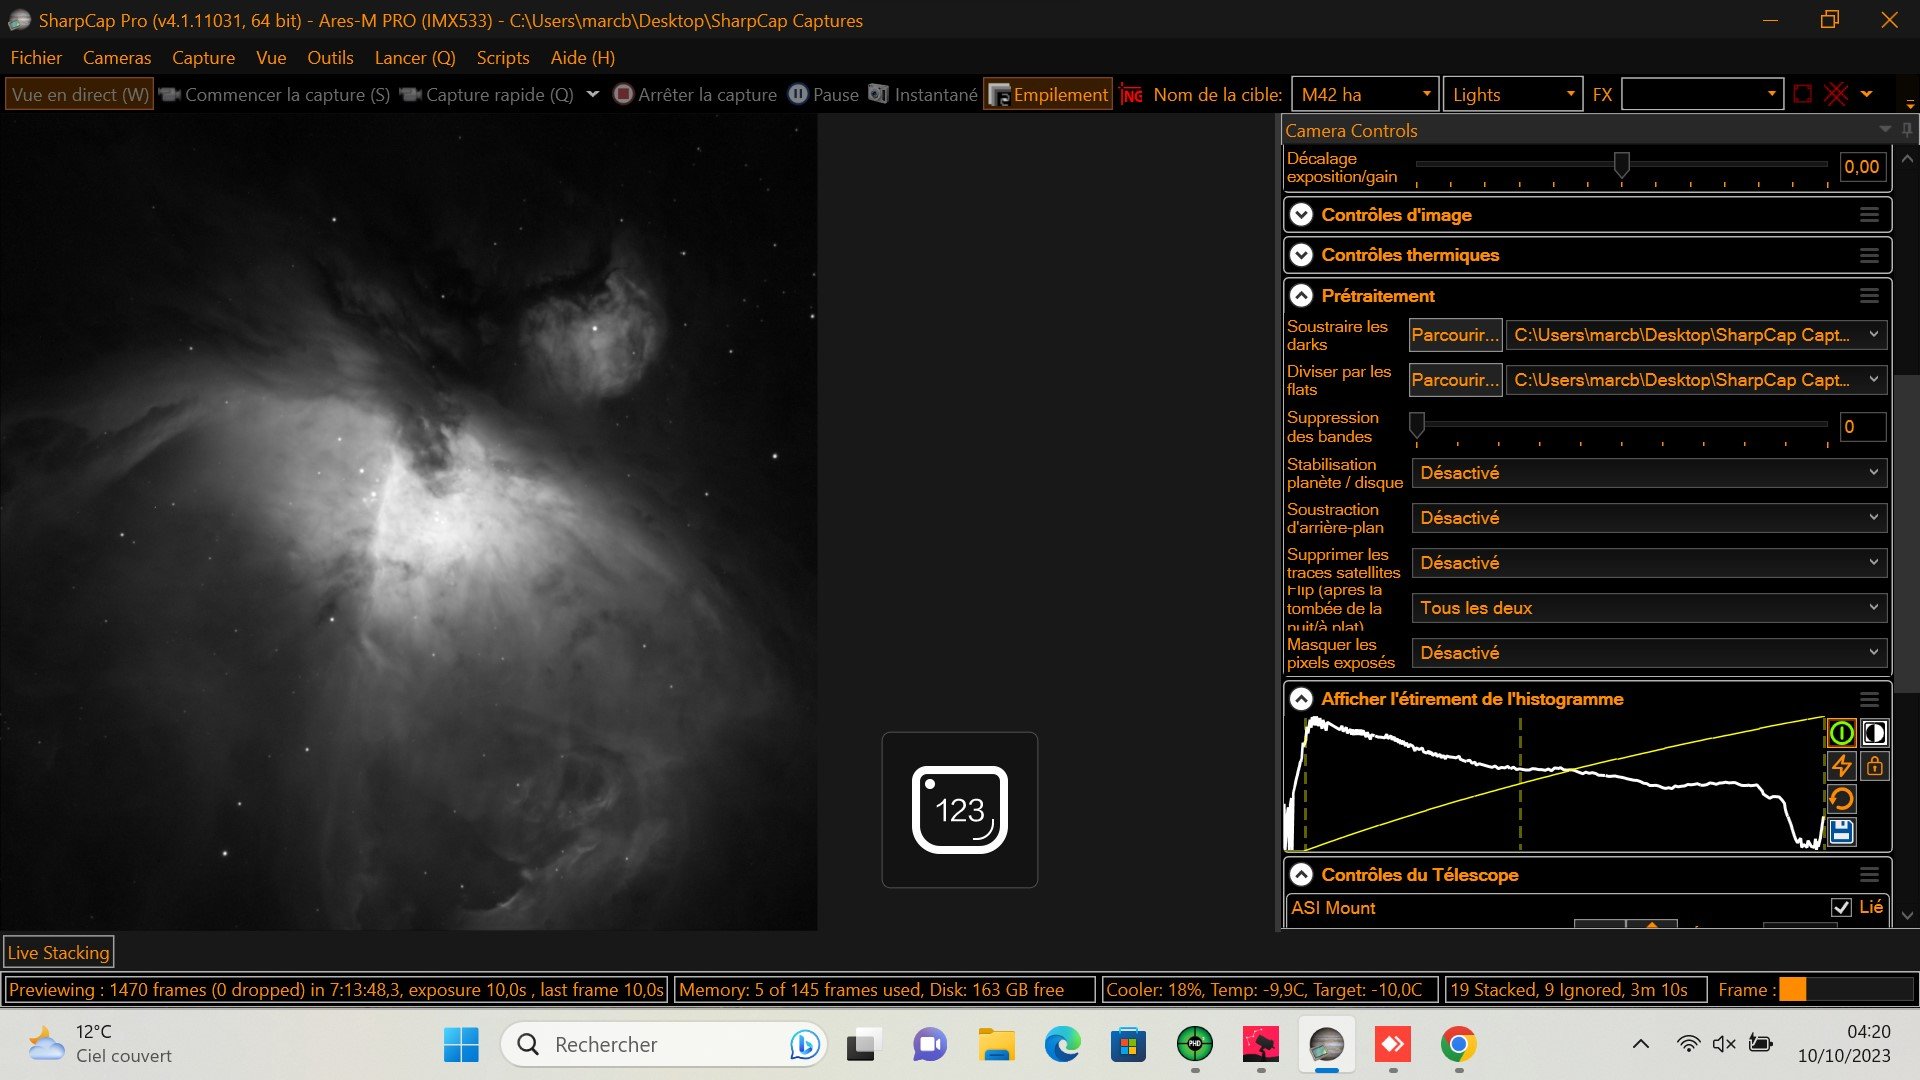Click the 123 overlay icon on preview

pos(960,810)
